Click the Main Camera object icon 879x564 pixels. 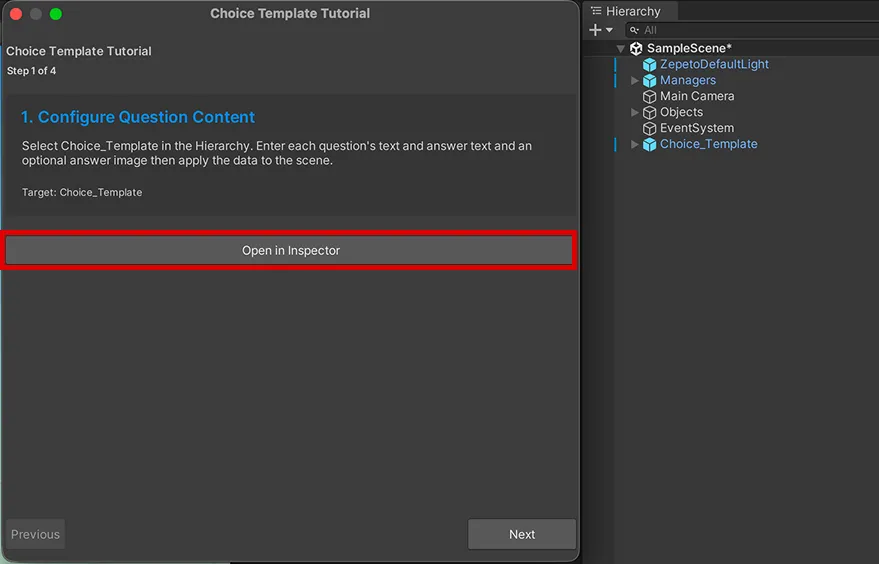649,96
